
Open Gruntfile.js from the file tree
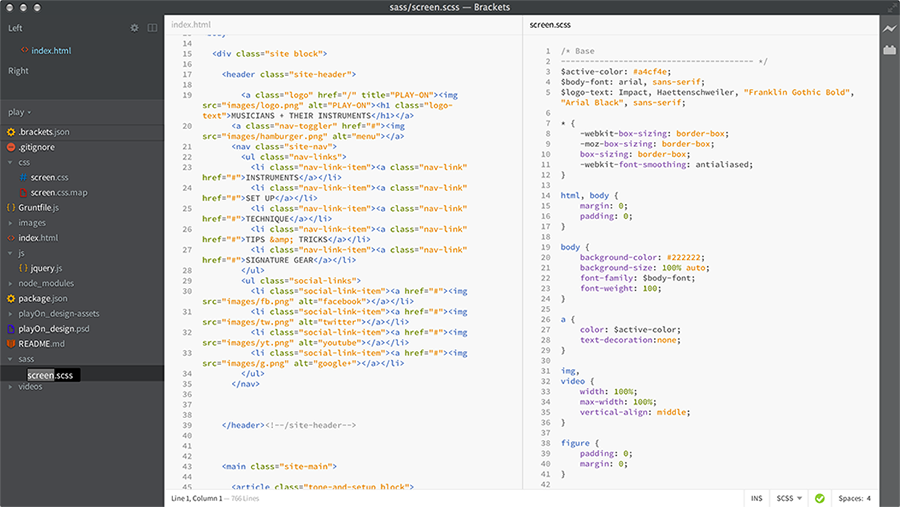pos(39,207)
